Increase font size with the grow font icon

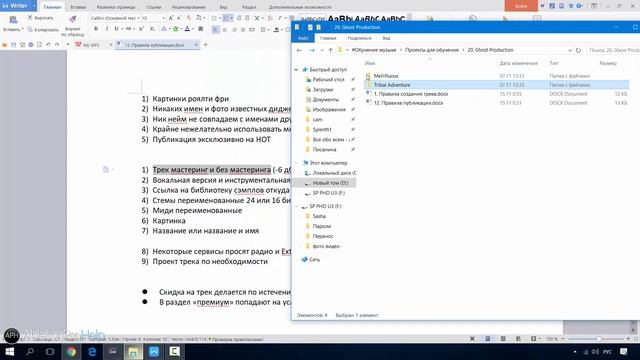(171, 18)
